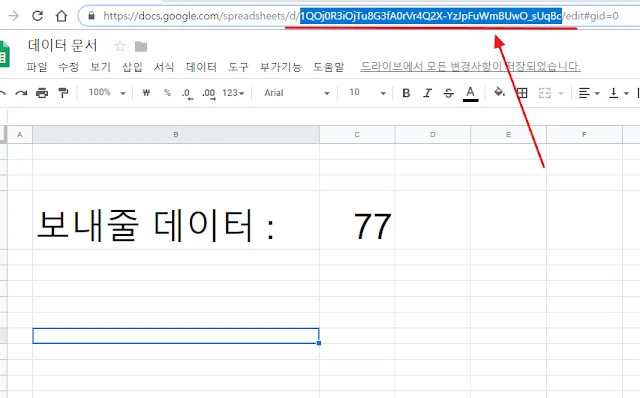This screenshot has height=398, width=640.
Task: Select column F header
Action: [x=584, y=135]
